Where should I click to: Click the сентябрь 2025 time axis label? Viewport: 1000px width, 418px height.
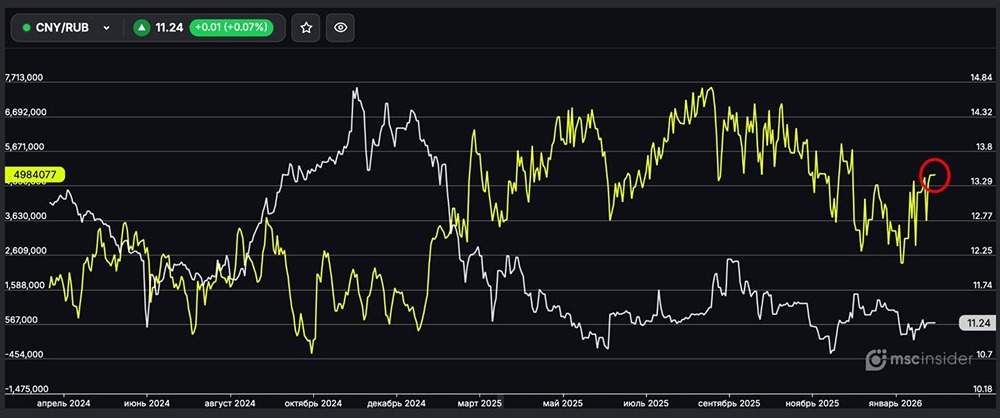730,404
